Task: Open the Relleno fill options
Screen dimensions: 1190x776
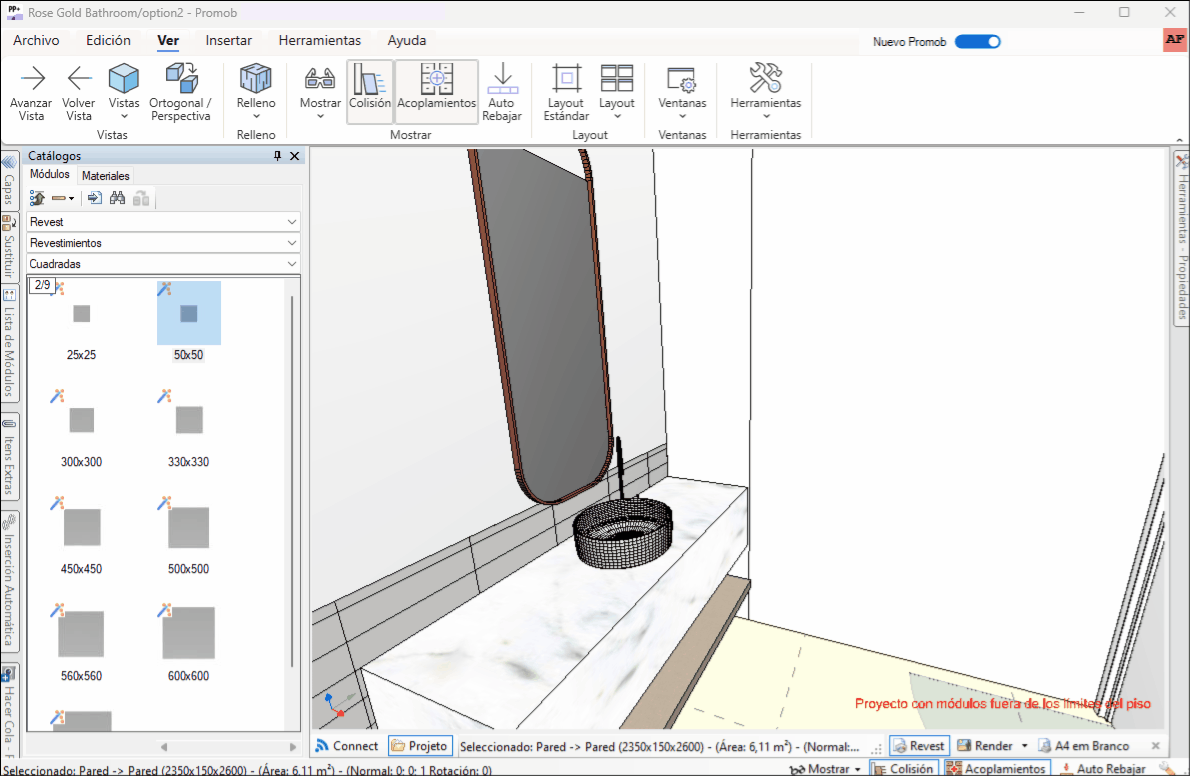Action: (x=256, y=92)
